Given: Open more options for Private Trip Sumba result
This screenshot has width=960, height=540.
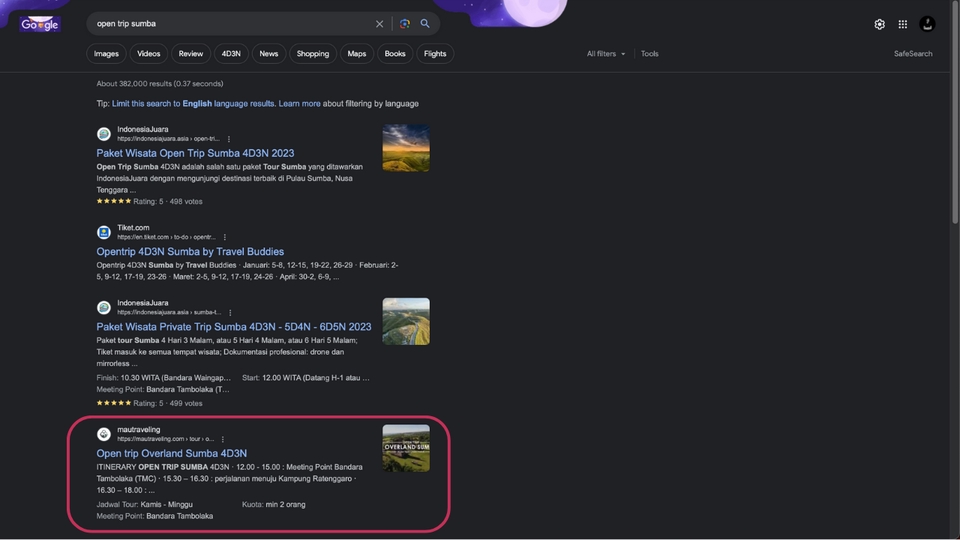Looking at the screenshot, I should 230,312.
